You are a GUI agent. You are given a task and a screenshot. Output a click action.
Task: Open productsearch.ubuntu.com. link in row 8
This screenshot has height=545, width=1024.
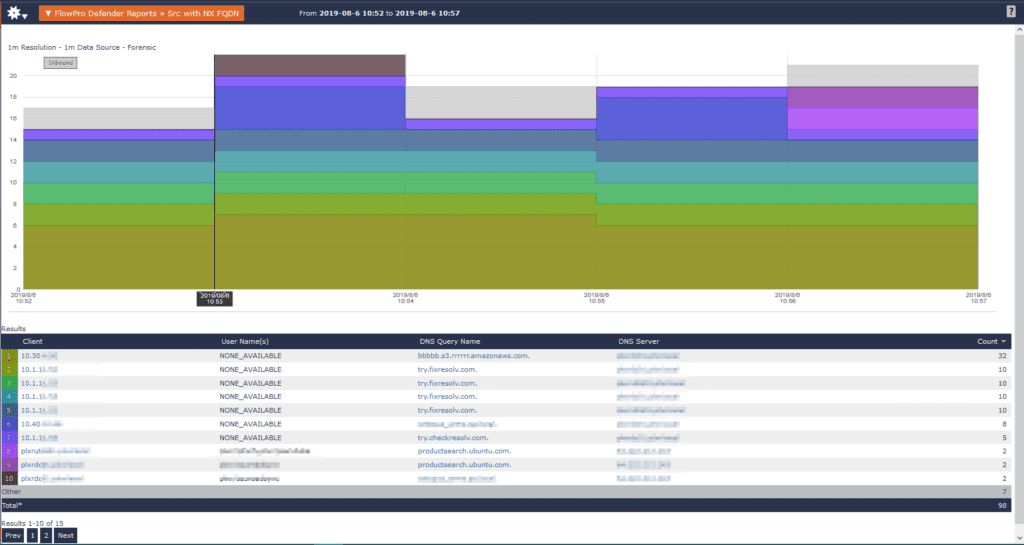coord(464,451)
